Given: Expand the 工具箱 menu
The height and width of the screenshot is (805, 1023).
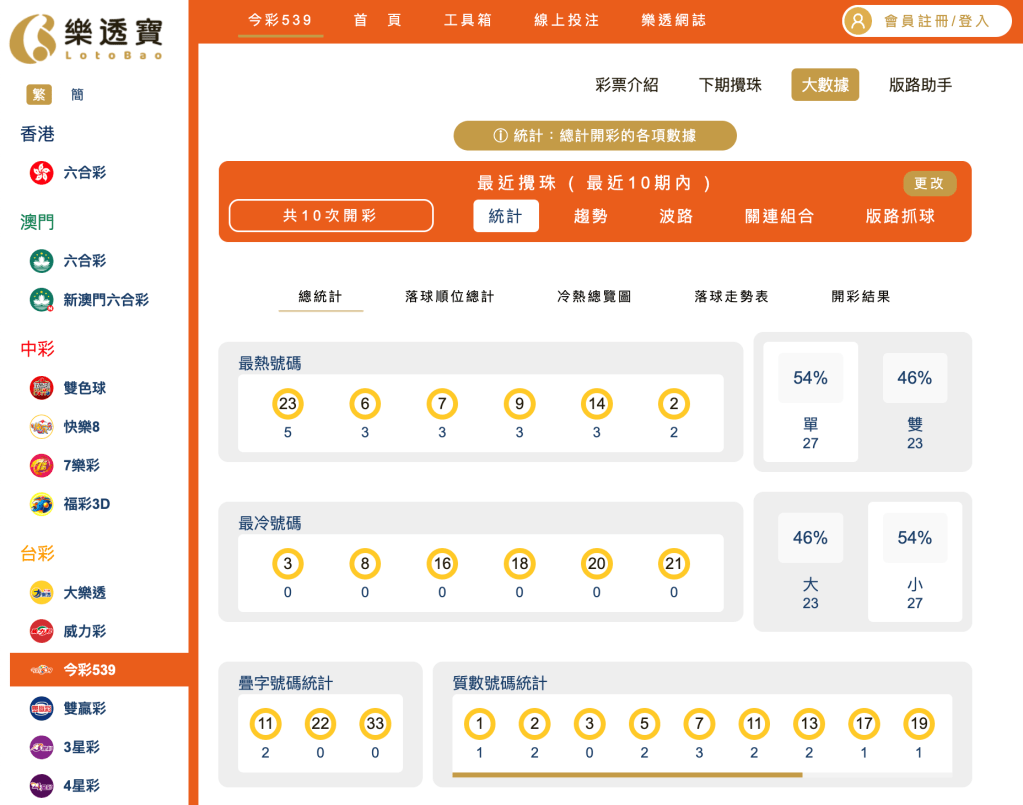Looking at the screenshot, I should [x=467, y=18].
